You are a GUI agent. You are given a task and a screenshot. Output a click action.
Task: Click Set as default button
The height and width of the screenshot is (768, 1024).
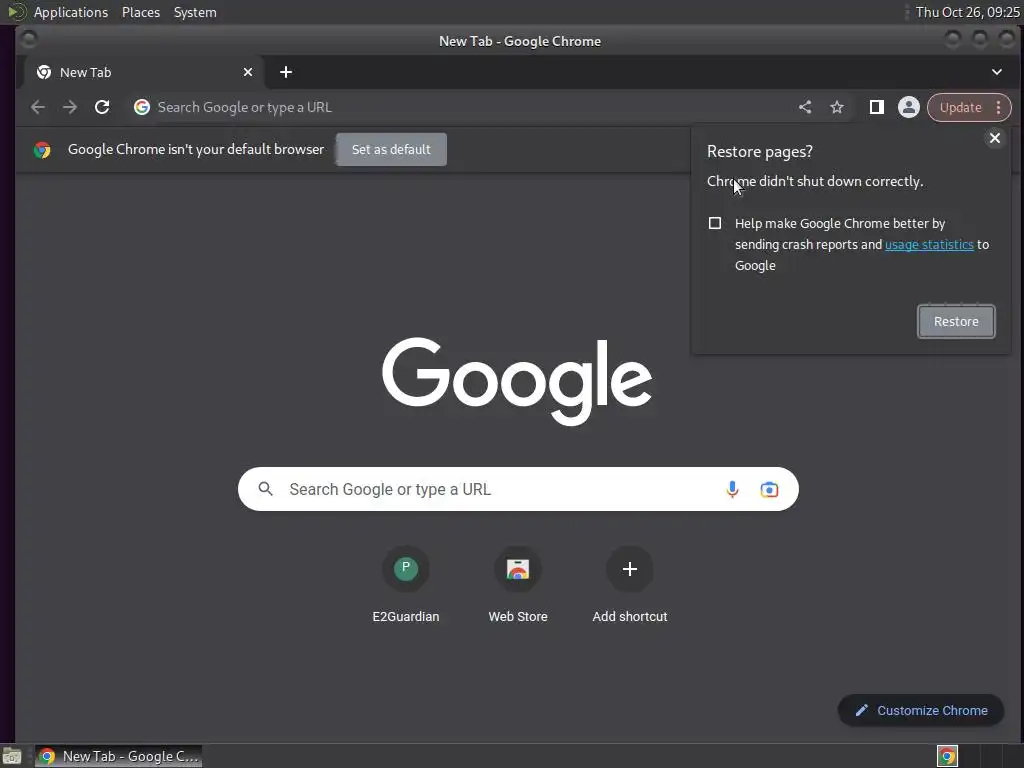point(391,150)
